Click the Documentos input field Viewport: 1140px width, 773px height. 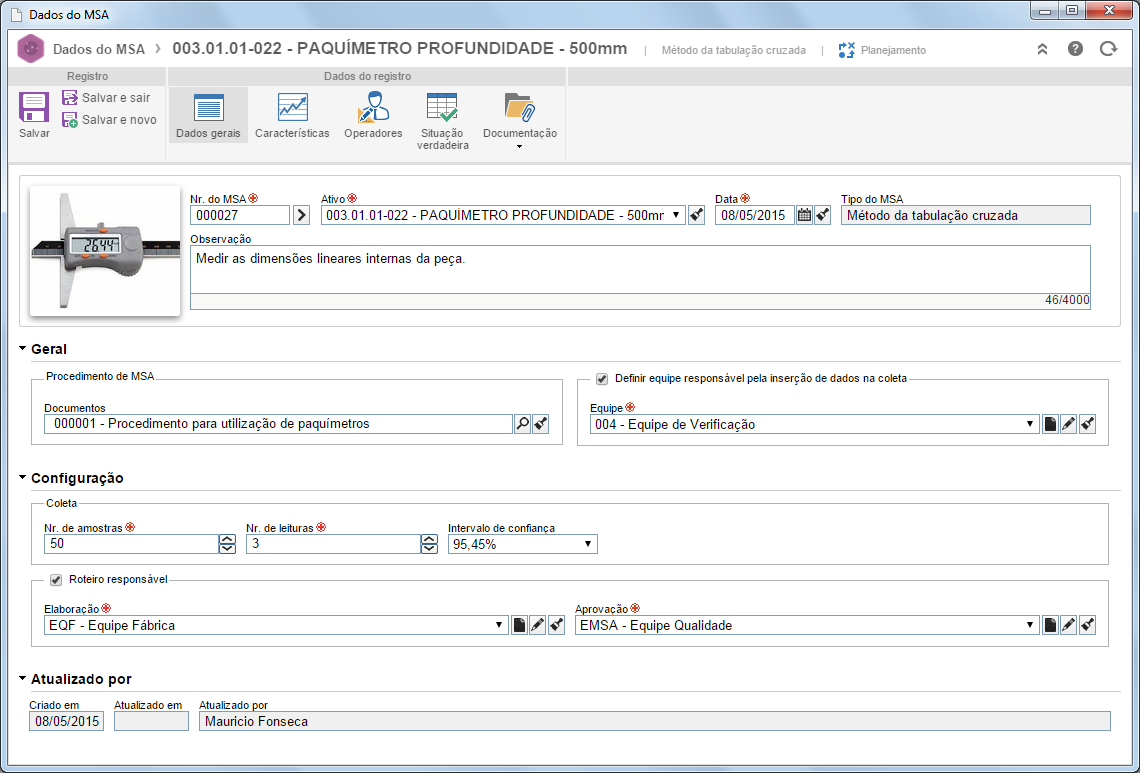pos(278,424)
